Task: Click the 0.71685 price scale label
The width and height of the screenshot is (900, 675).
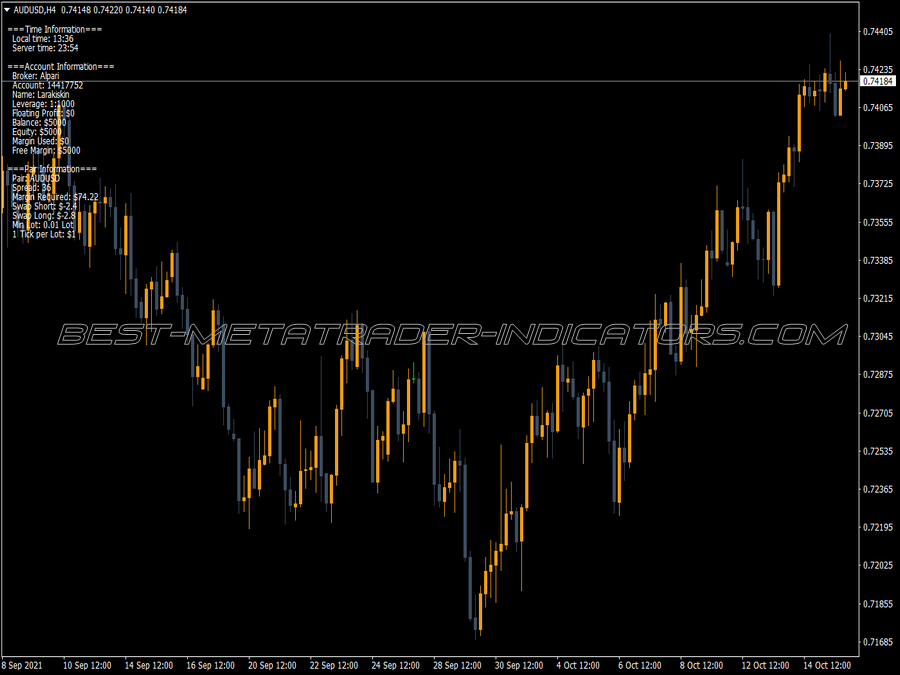Action: pos(878,642)
